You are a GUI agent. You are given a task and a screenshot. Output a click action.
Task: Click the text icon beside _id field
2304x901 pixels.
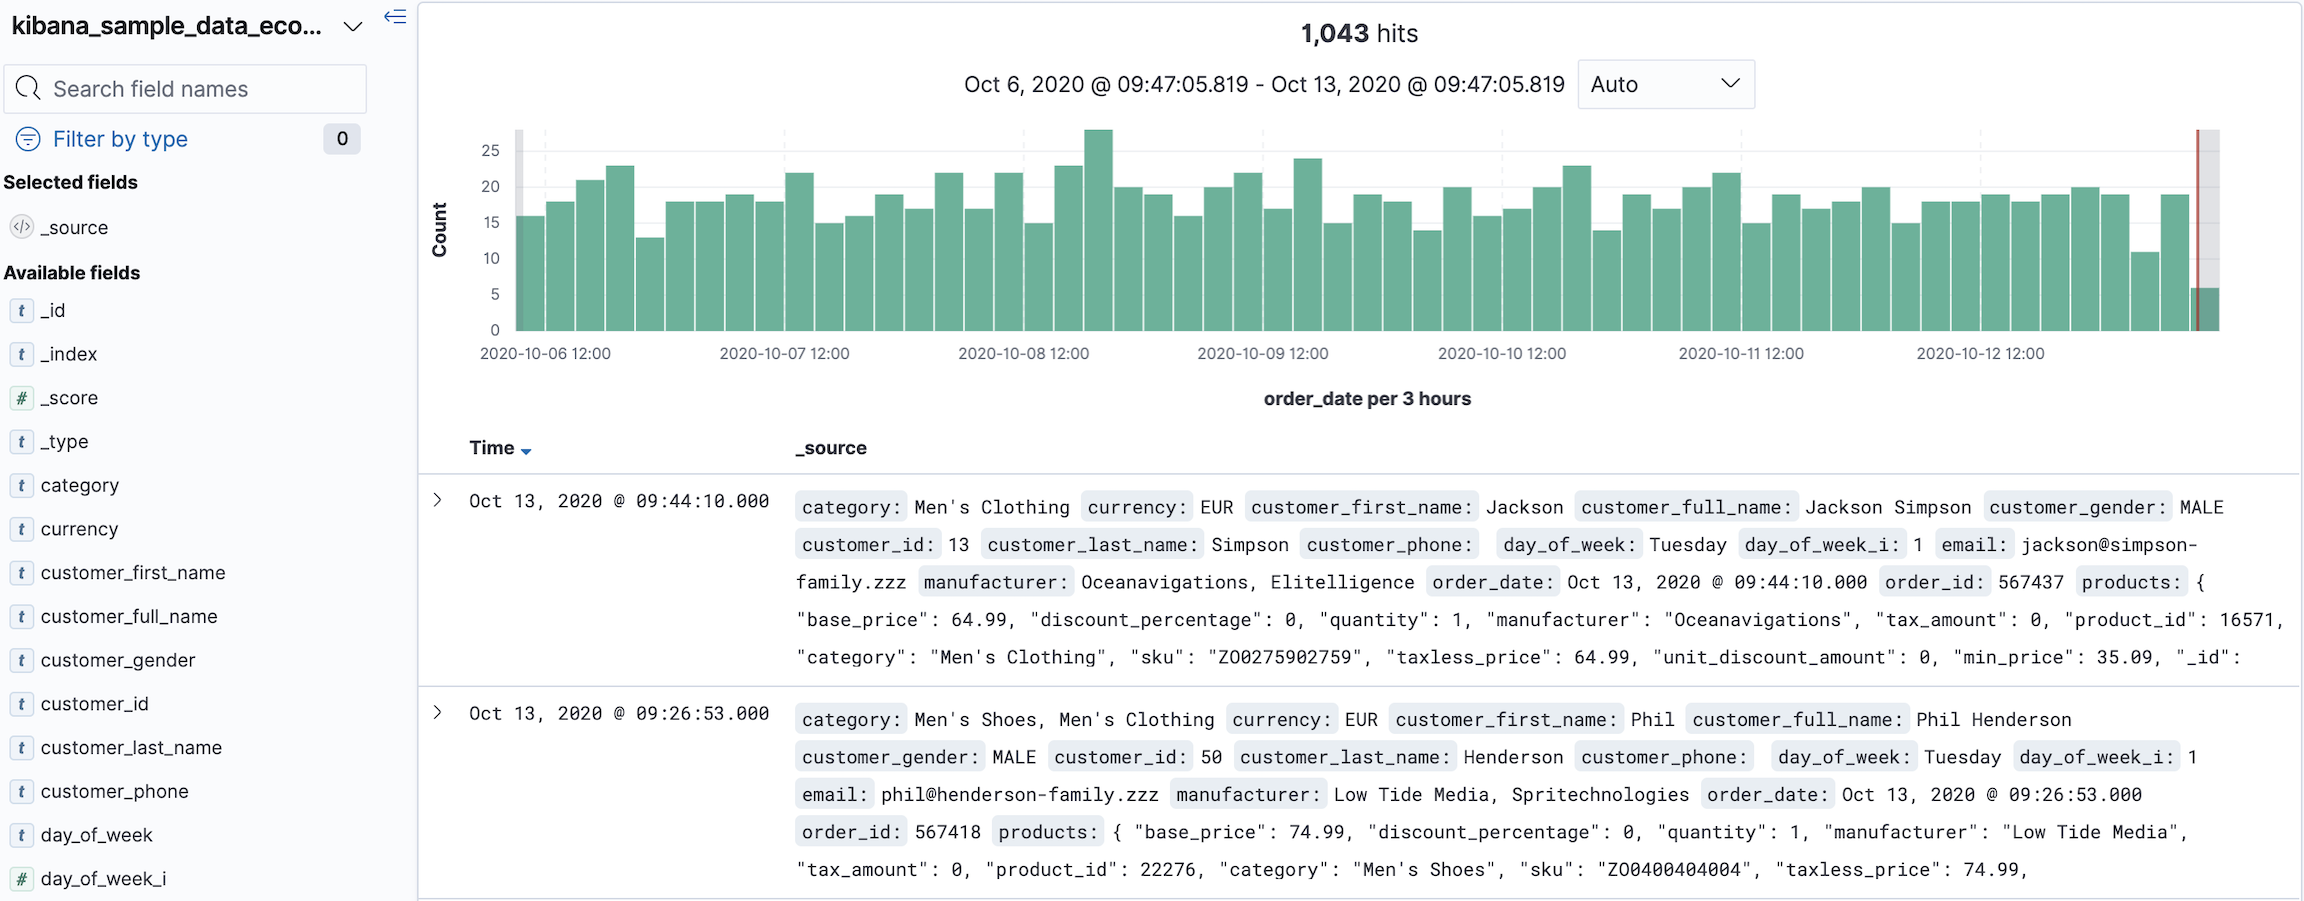[x=22, y=311]
